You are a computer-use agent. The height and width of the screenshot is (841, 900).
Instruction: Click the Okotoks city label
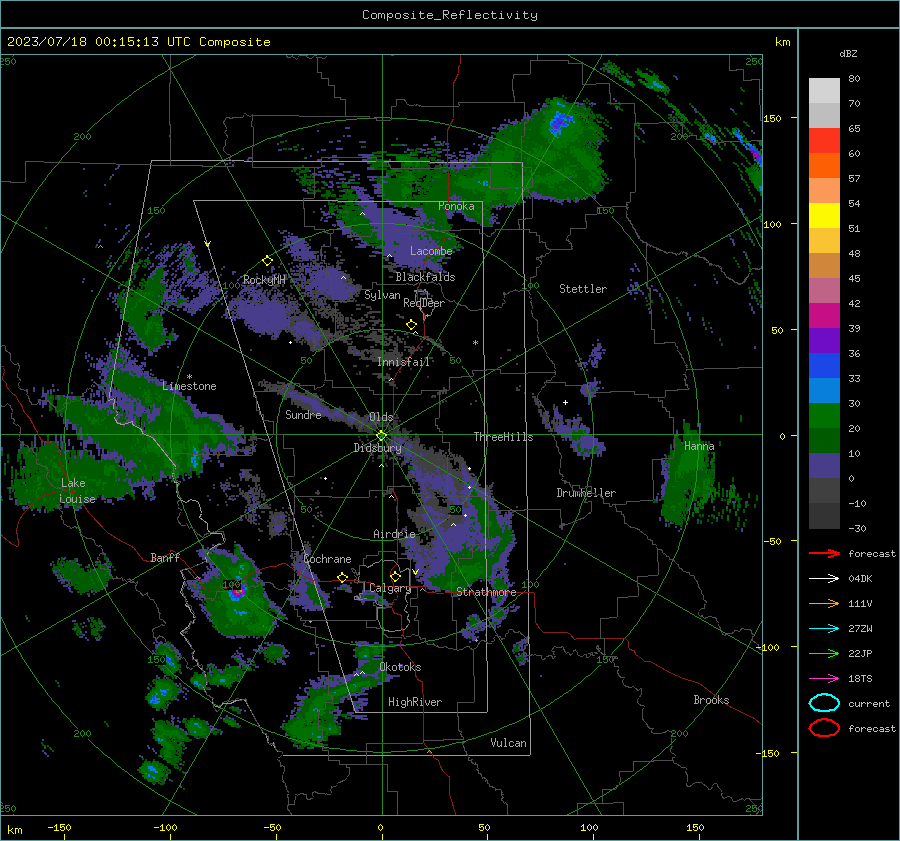point(400,667)
